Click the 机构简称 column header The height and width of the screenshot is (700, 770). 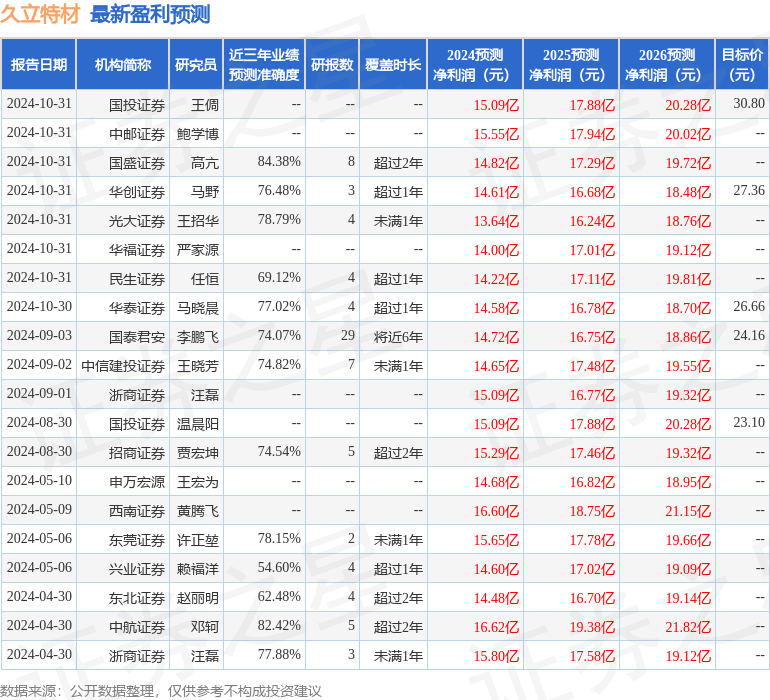click(x=122, y=65)
